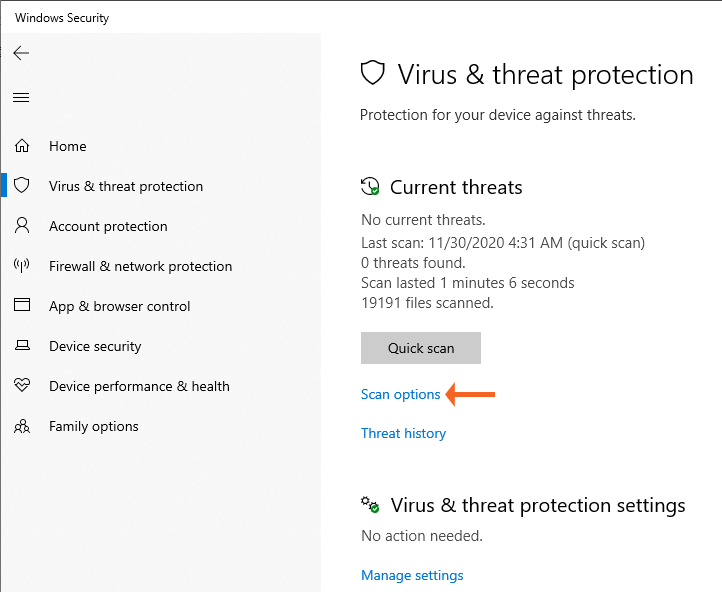
Task: Select Account protection menu item
Action: coord(108,226)
